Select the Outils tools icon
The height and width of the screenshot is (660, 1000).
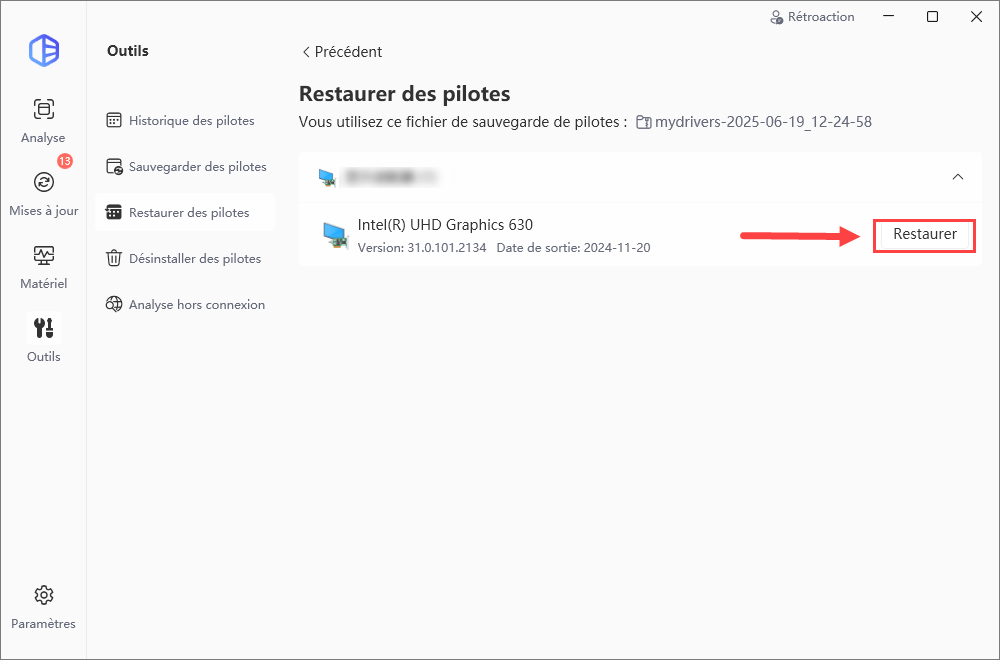(43, 328)
